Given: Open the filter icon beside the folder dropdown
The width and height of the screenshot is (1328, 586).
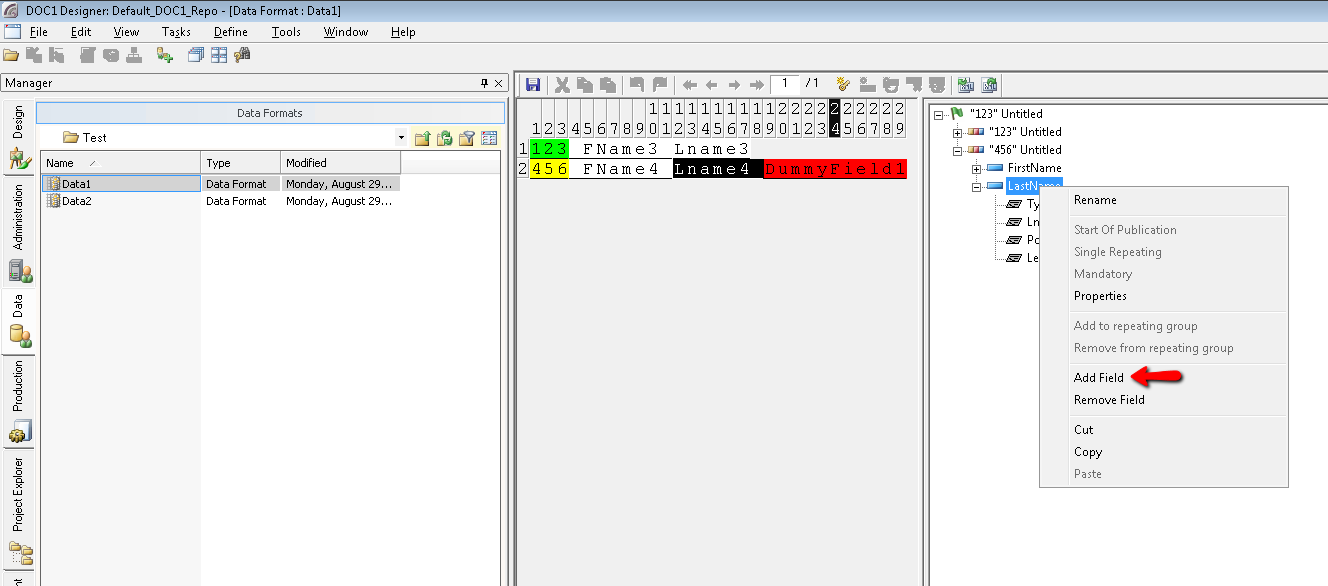Looking at the screenshot, I should [x=466, y=137].
